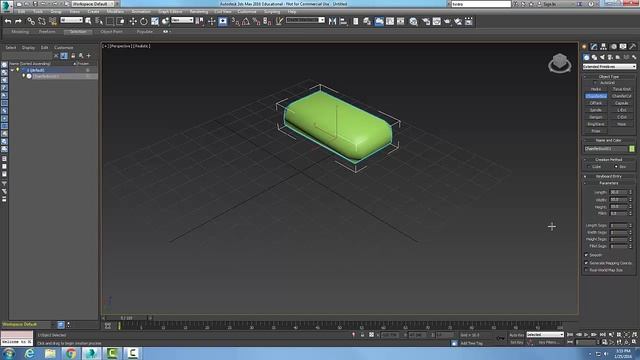Toggle the Smooth checkbox
Image resolution: width=640 pixels, height=360 pixels.
[587, 255]
